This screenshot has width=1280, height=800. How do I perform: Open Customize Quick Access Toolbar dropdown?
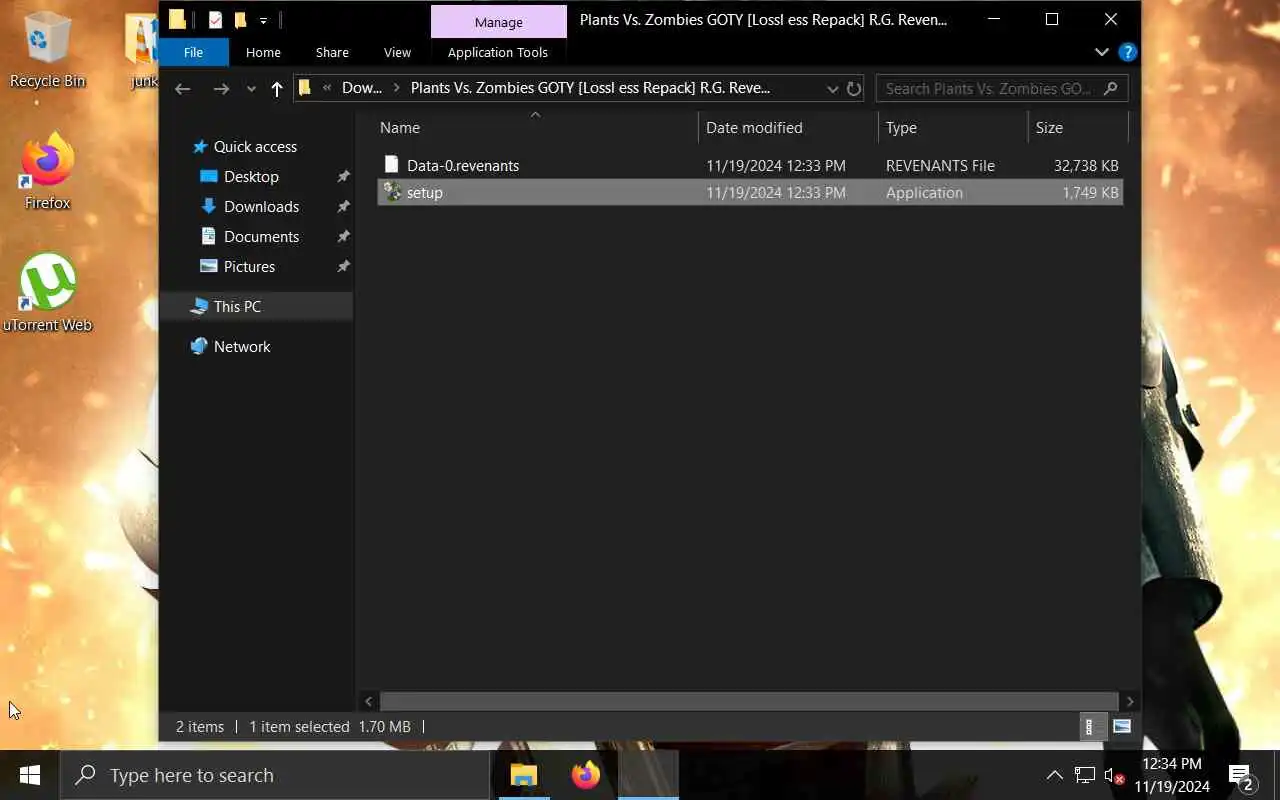[x=263, y=20]
